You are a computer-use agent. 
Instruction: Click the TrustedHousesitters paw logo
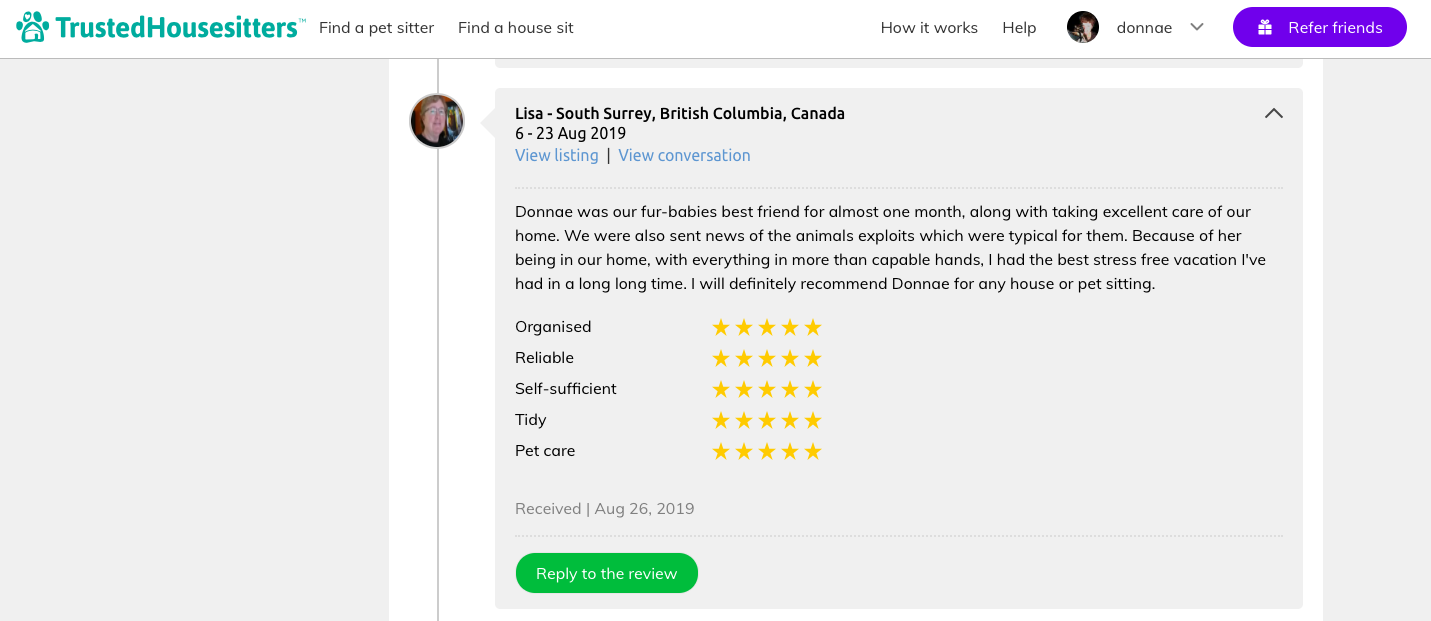click(33, 27)
